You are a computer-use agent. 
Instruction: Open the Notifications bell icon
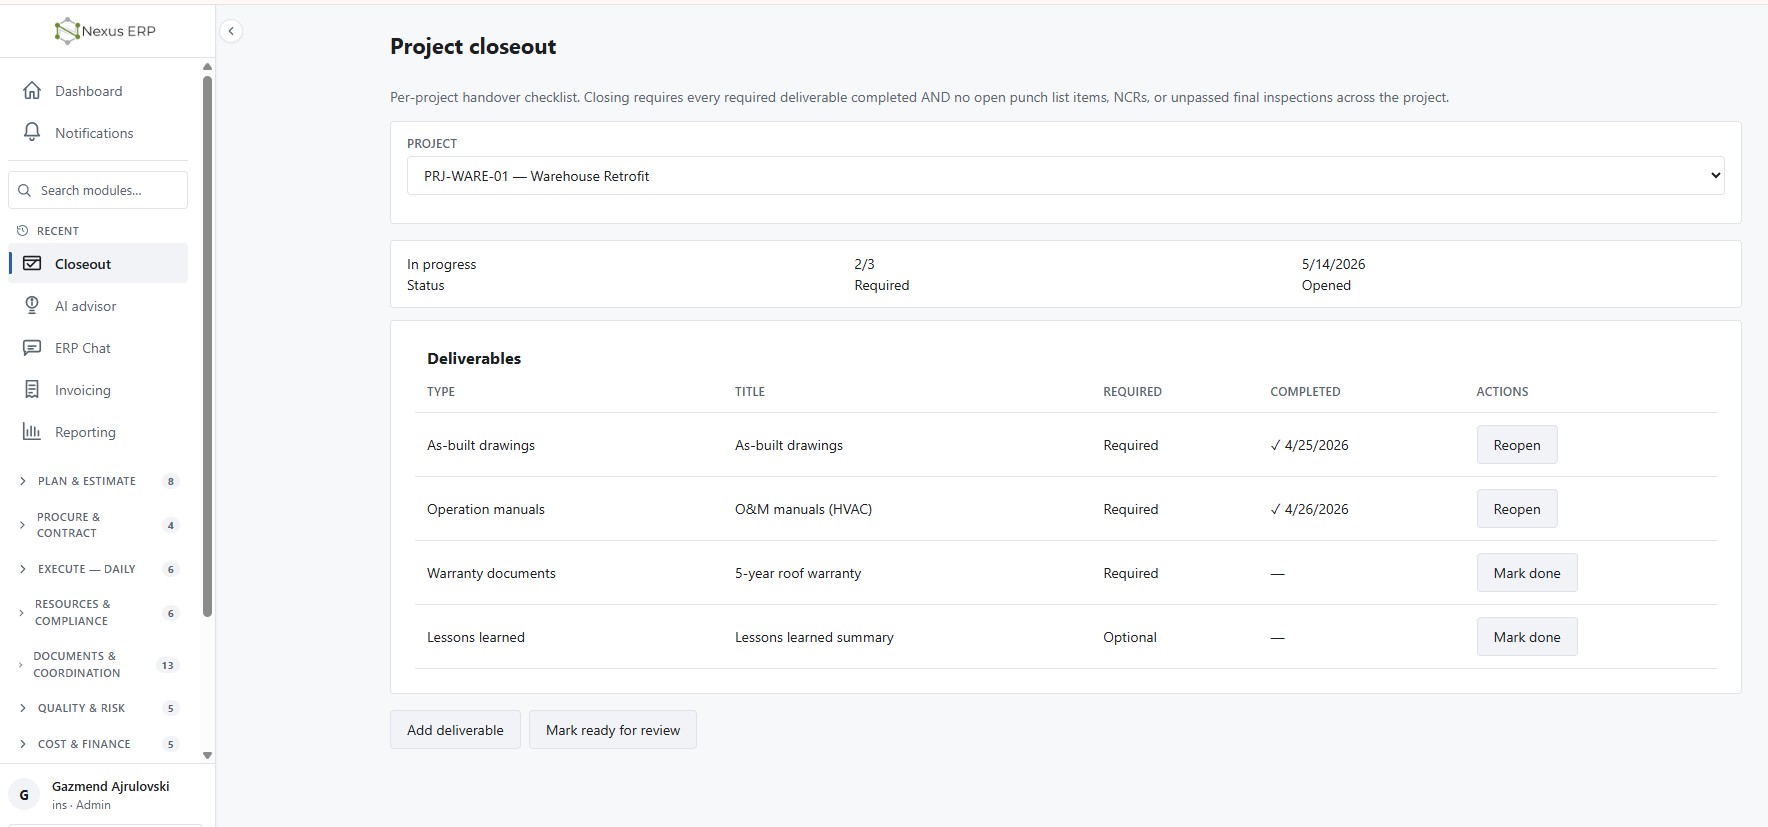click(x=32, y=133)
